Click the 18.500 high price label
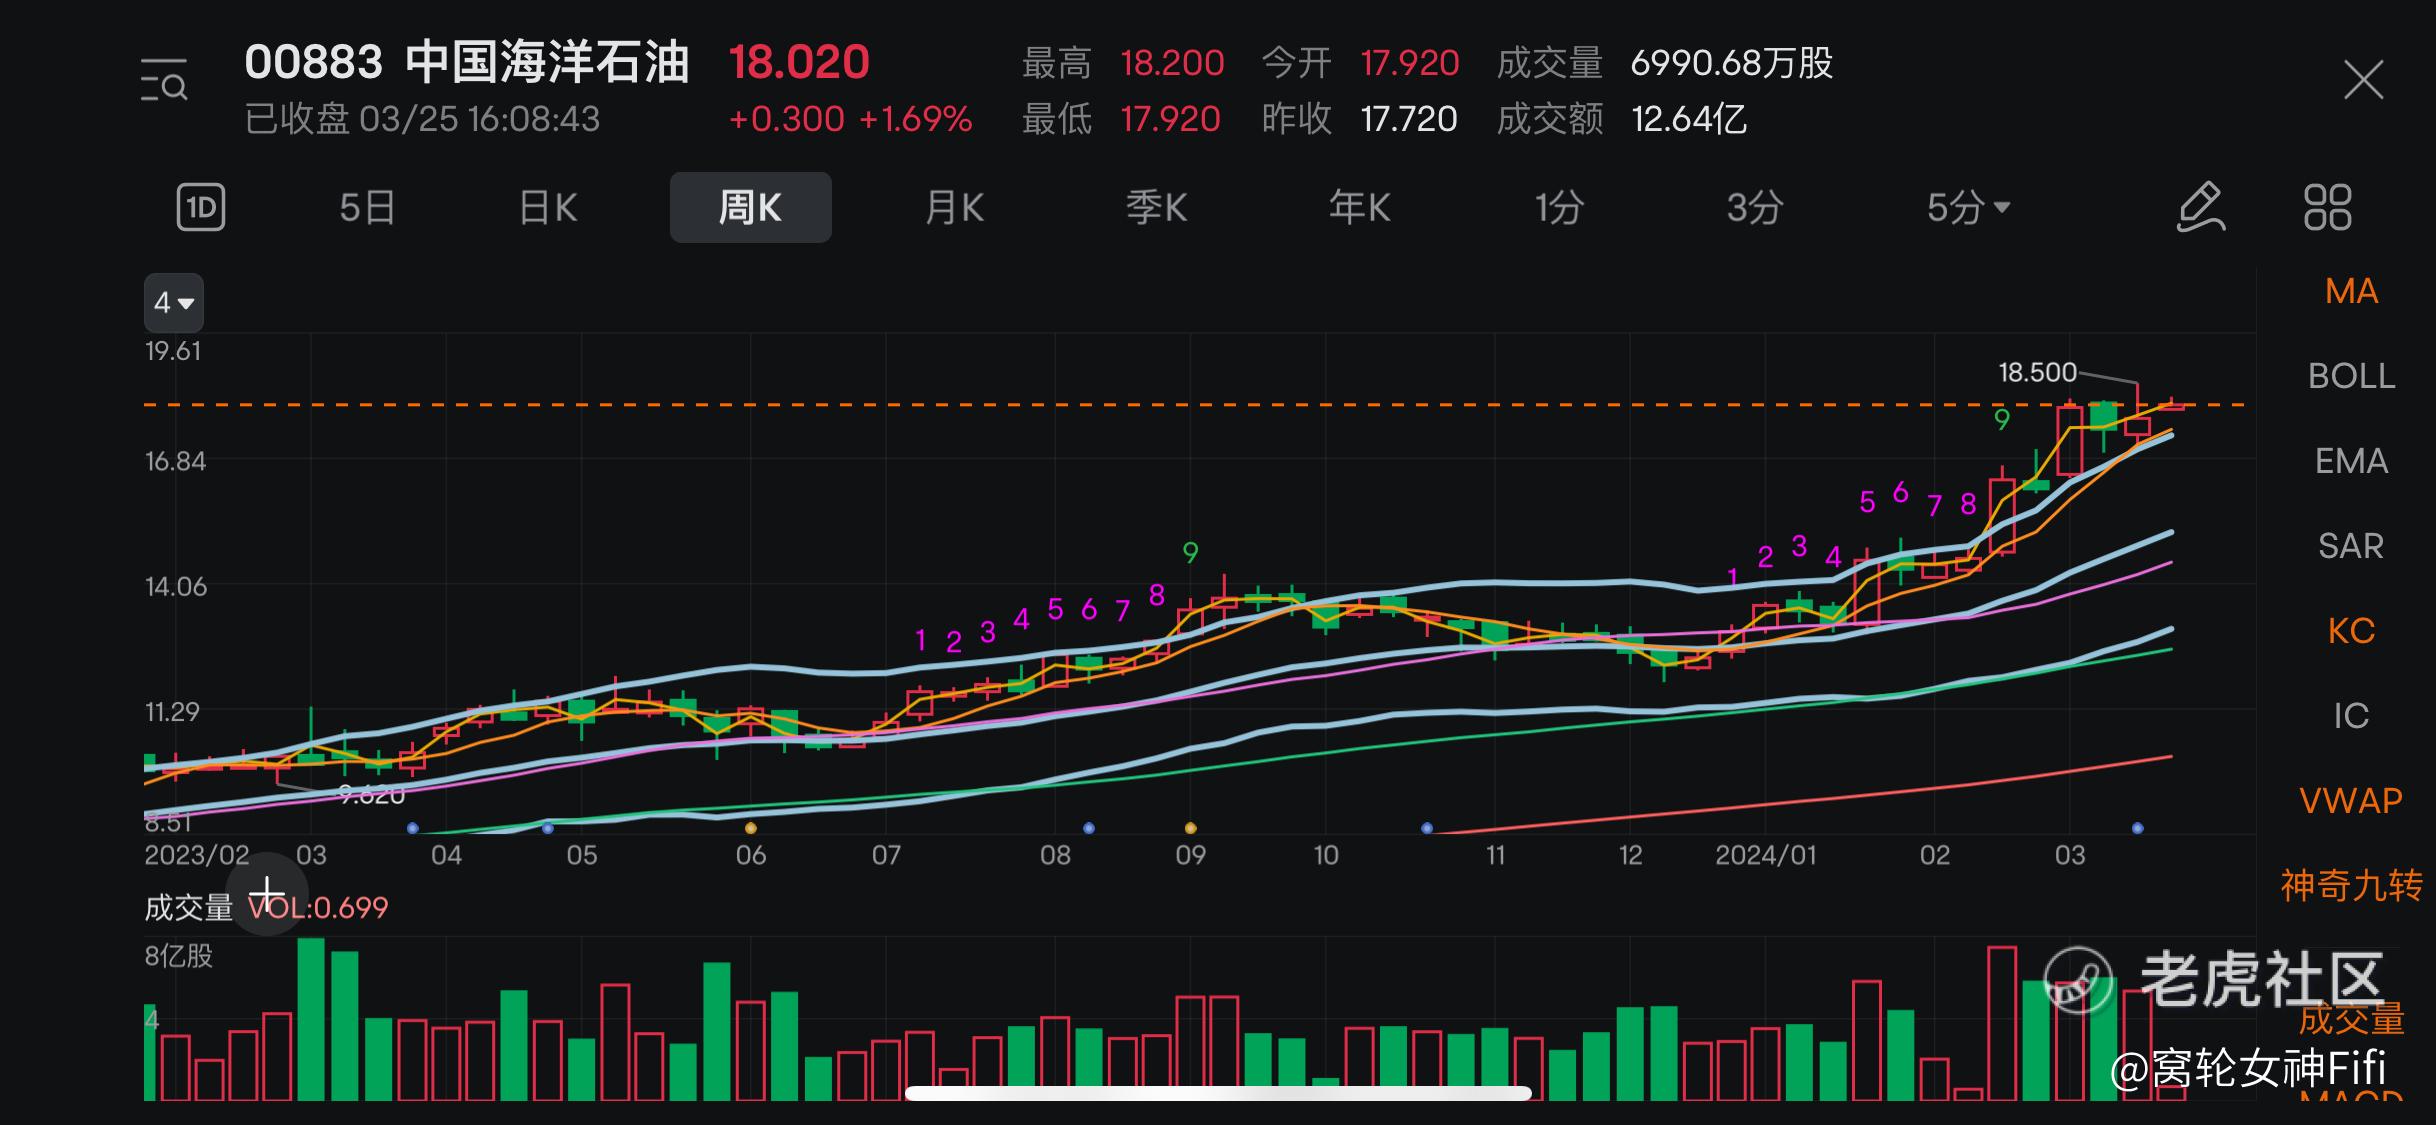The height and width of the screenshot is (1125, 2436). point(2037,373)
